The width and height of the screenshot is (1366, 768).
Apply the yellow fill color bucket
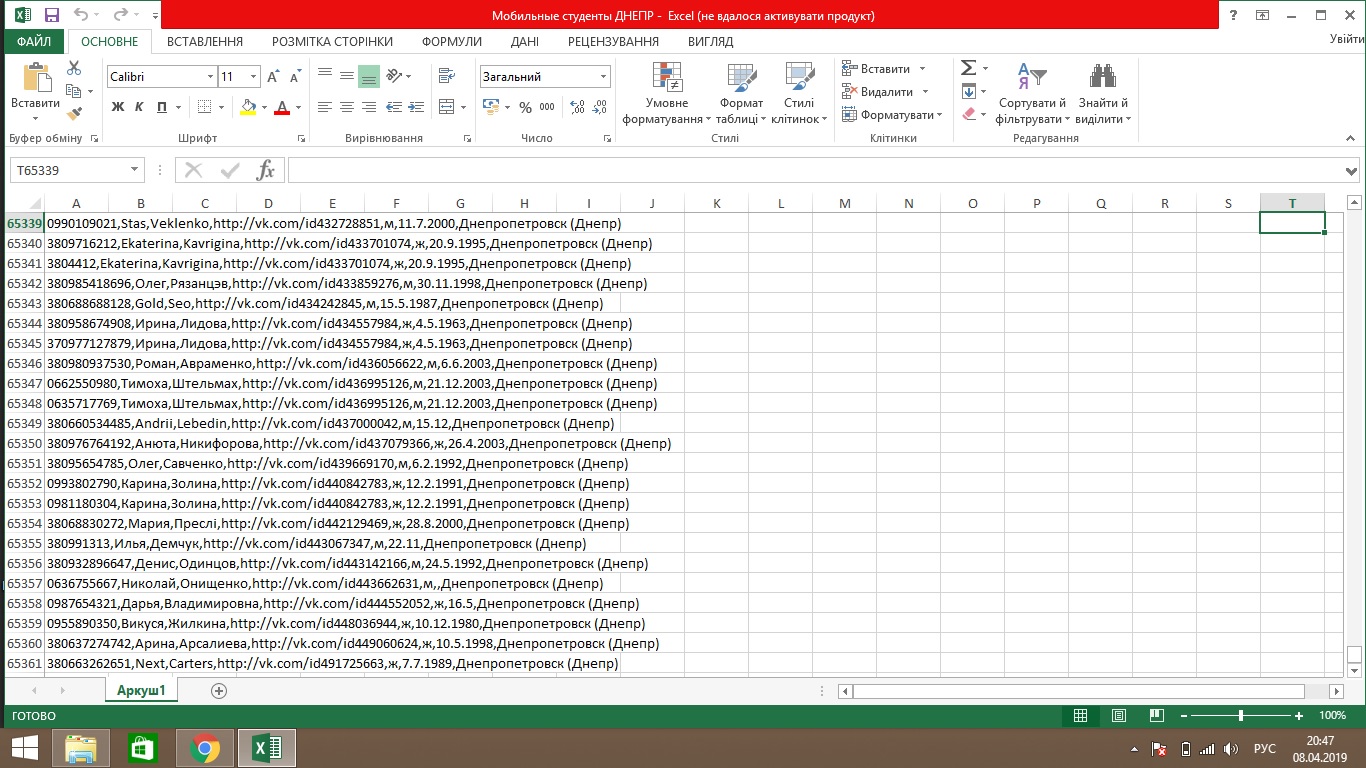click(248, 107)
